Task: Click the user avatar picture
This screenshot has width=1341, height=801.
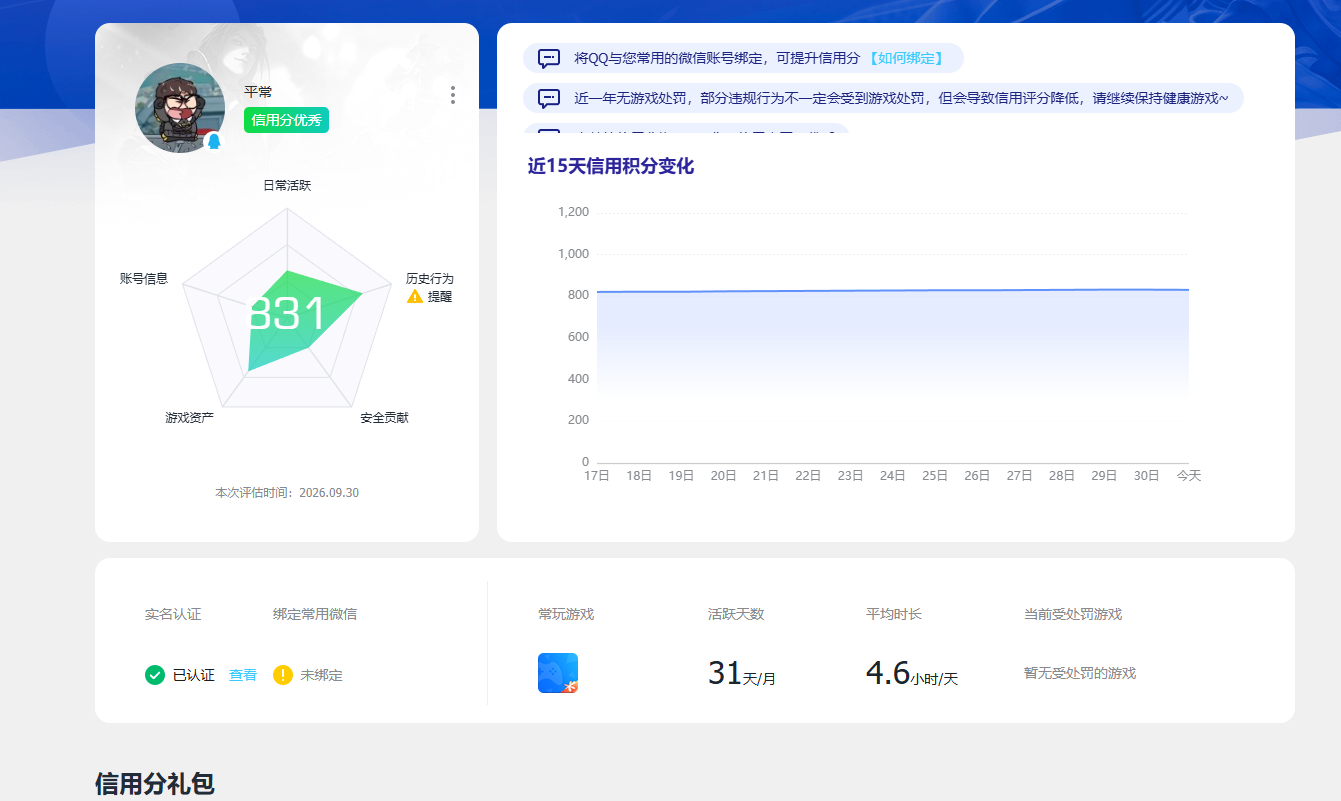Action: tap(180, 108)
